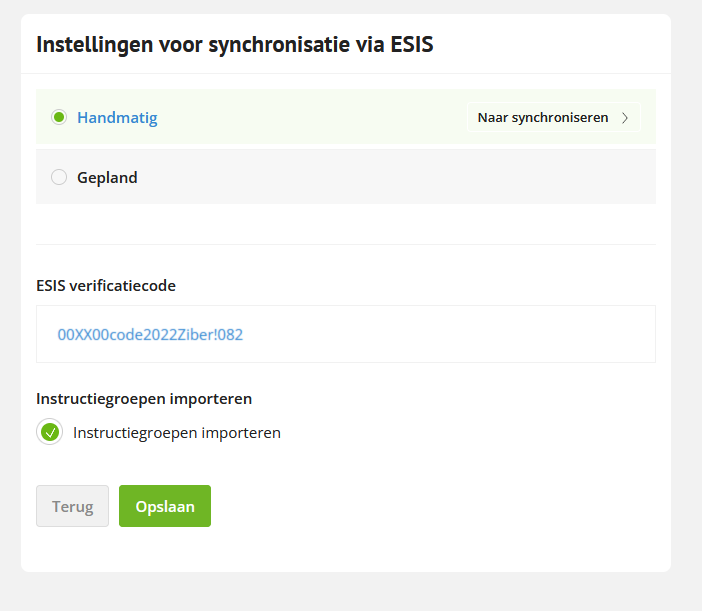Screen dimensions: 702x611
Task: Click the Gepland label text
Action: pos(107,178)
